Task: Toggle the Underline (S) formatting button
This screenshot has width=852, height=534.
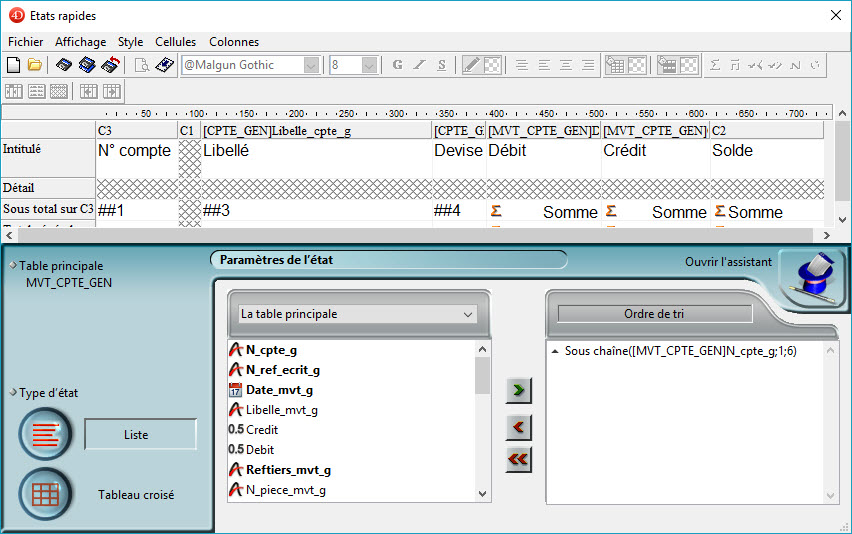Action: coord(441,65)
